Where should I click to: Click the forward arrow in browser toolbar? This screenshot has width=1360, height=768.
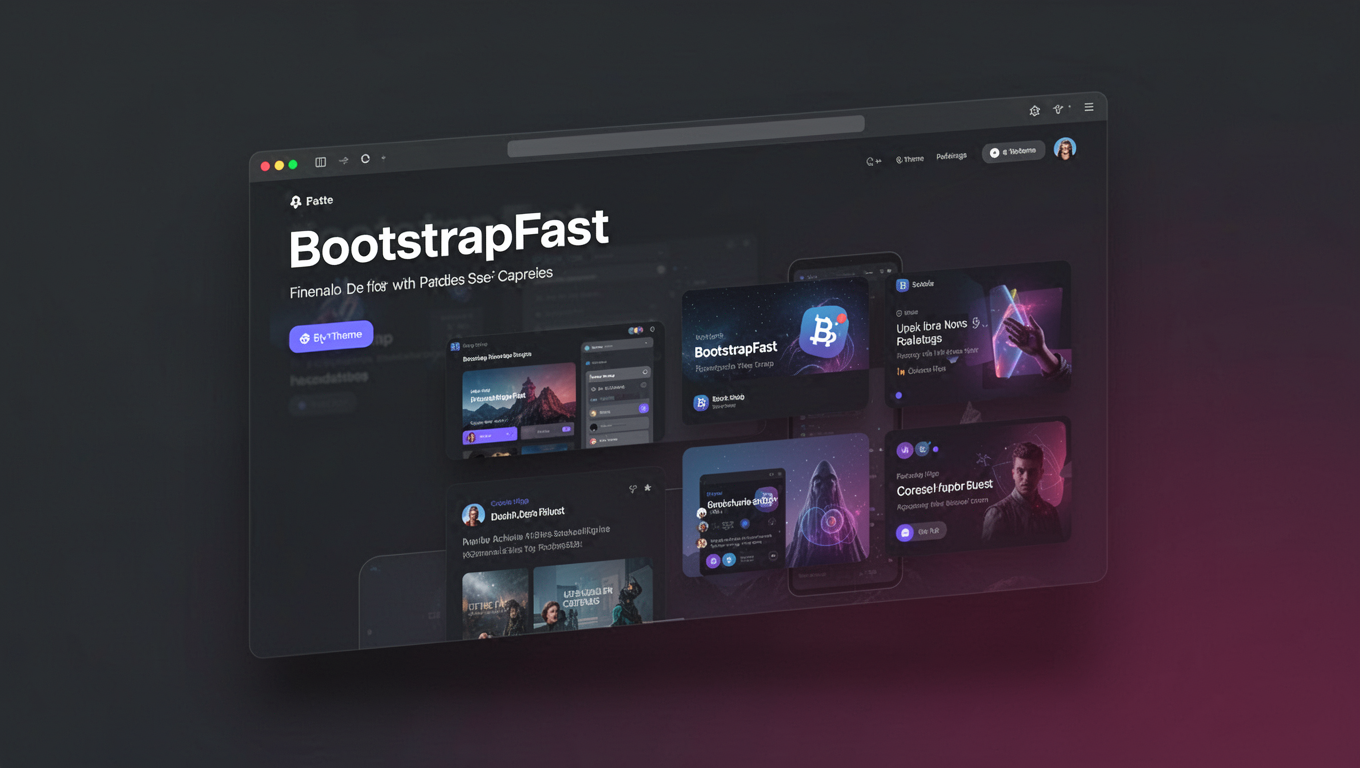click(344, 160)
